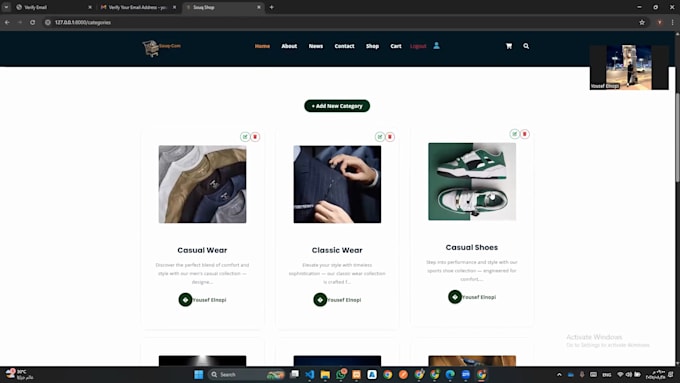The image size is (680, 383).
Task: Click the Souq.Com shopping cart logo
Action: (161, 48)
